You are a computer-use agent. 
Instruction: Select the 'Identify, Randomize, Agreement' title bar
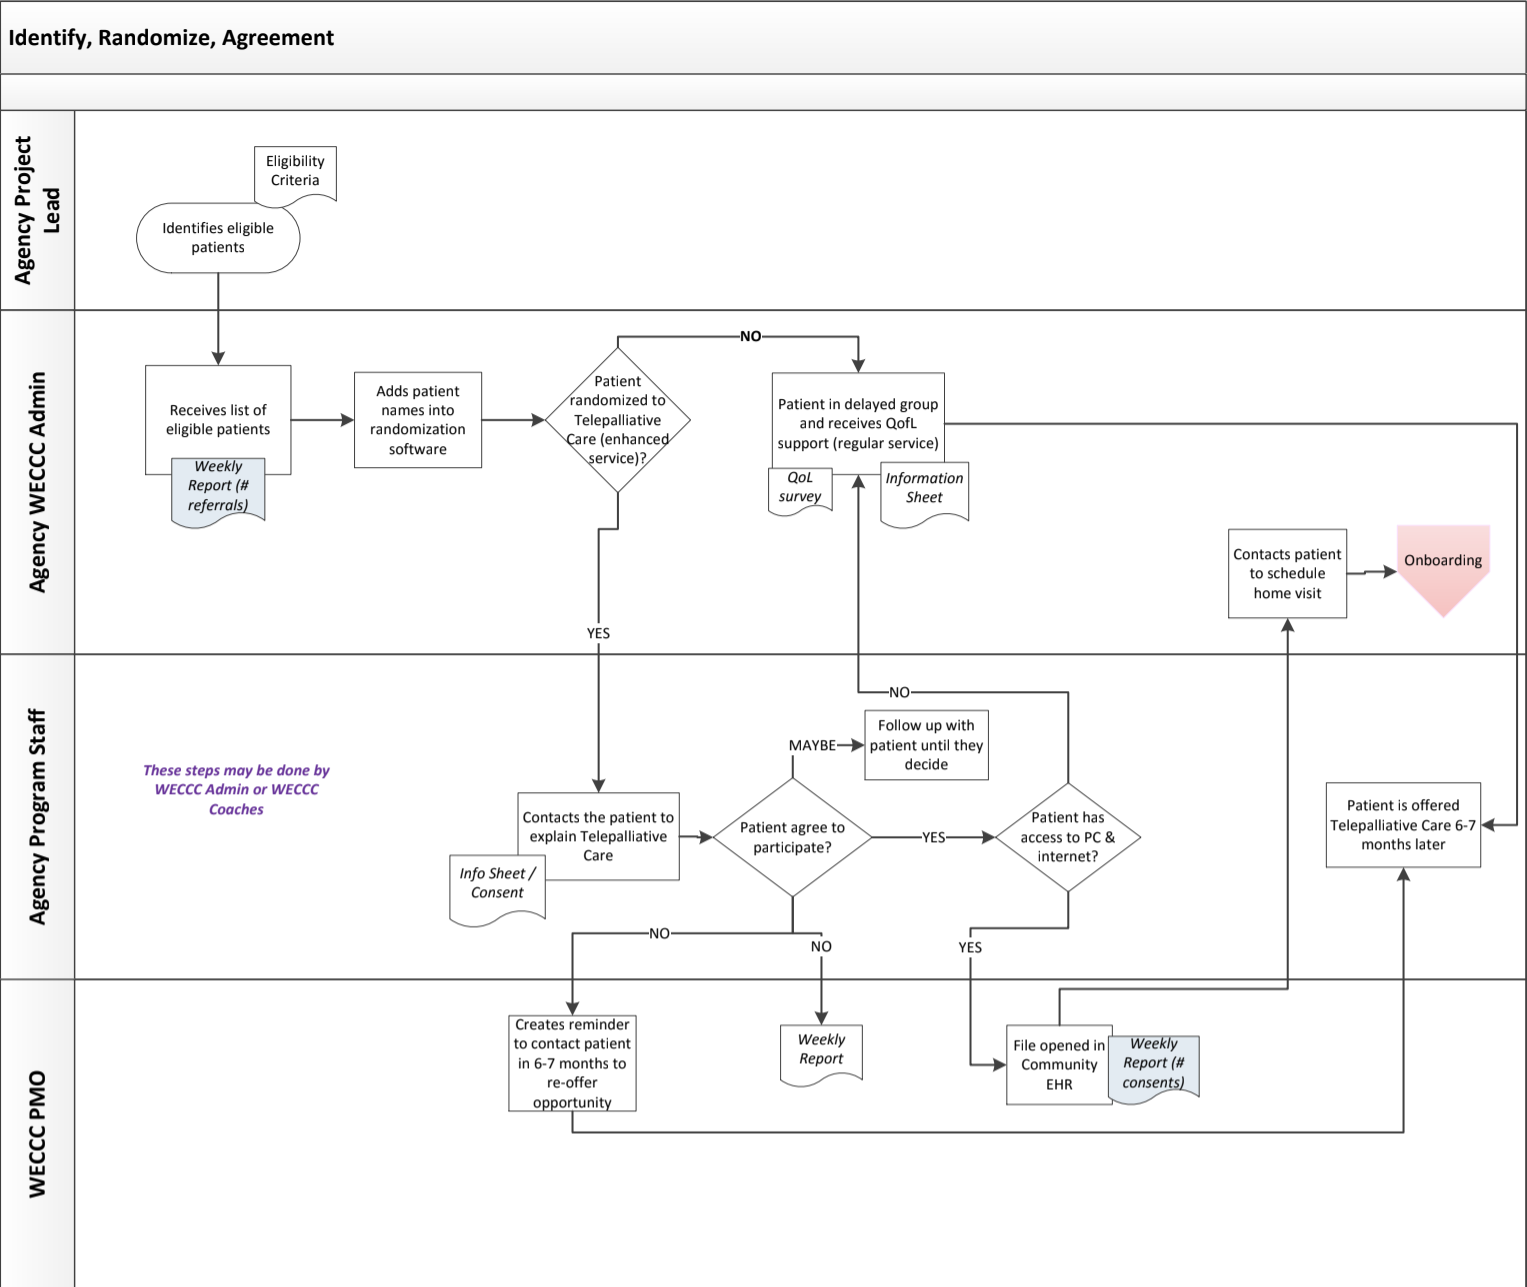[170, 38]
